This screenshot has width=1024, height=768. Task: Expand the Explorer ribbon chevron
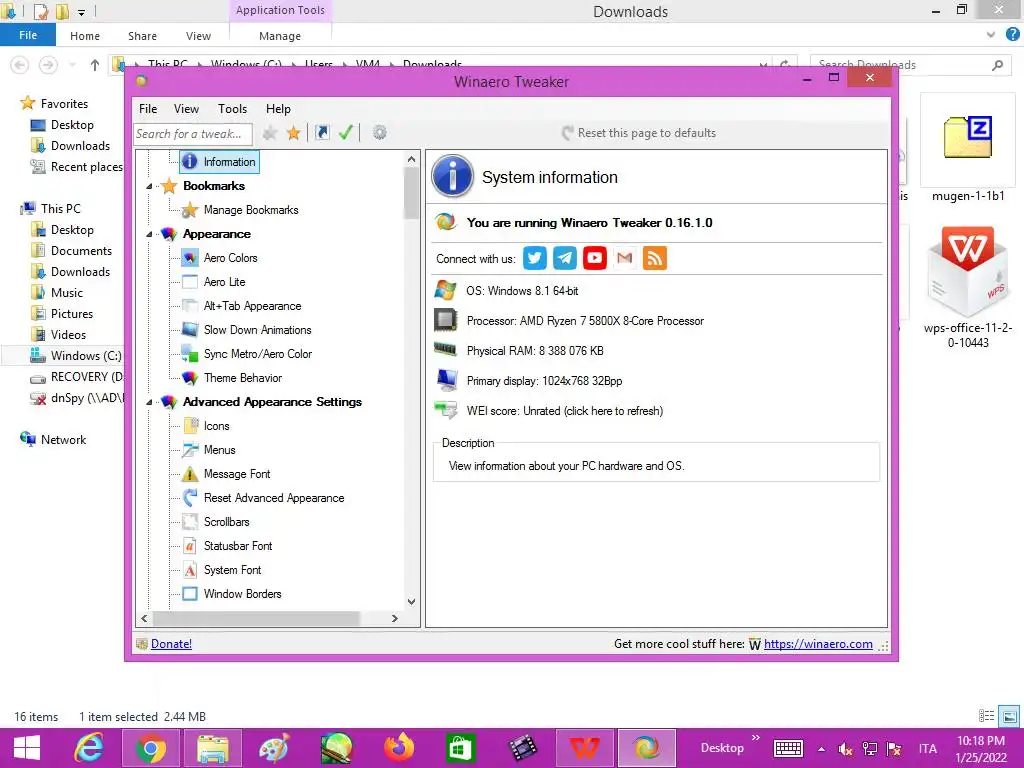pyautogui.click(x=991, y=35)
